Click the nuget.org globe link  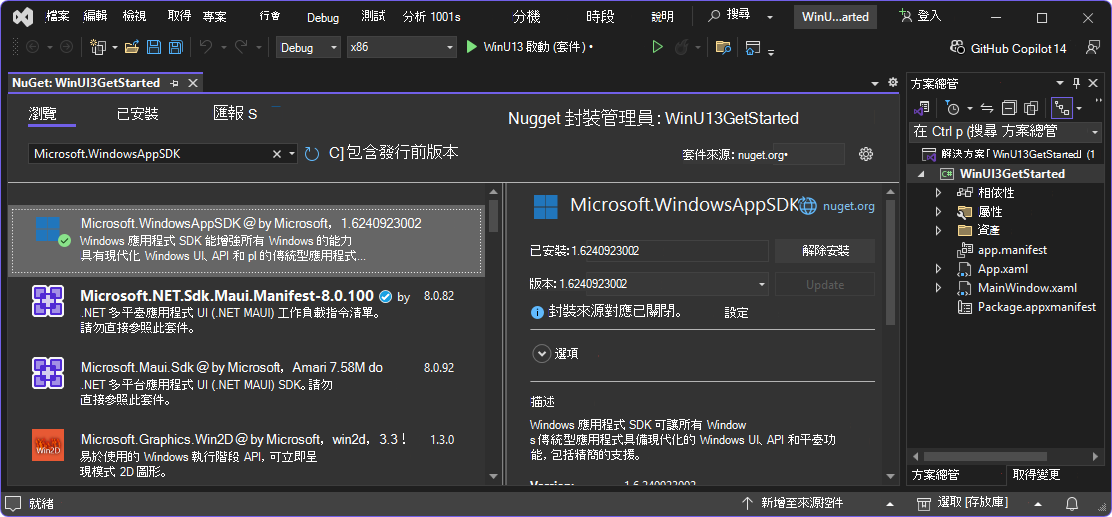pyautogui.click(x=808, y=206)
